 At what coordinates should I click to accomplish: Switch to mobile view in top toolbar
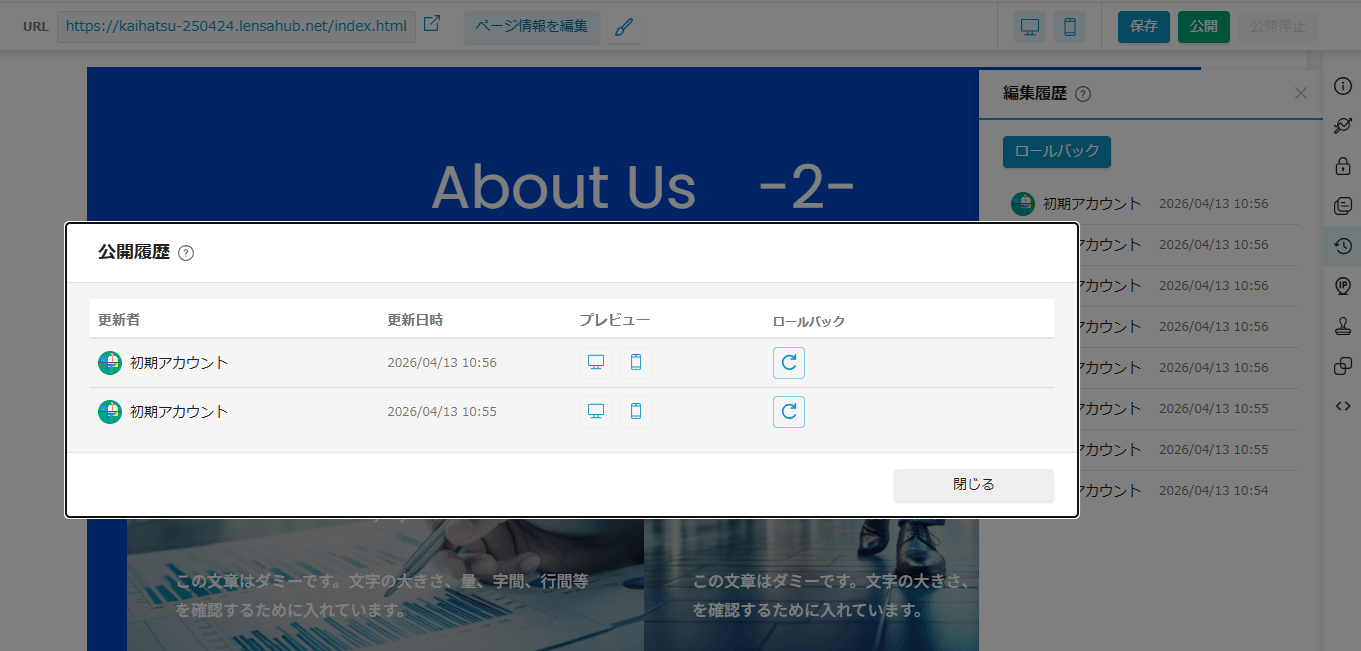tap(1070, 27)
